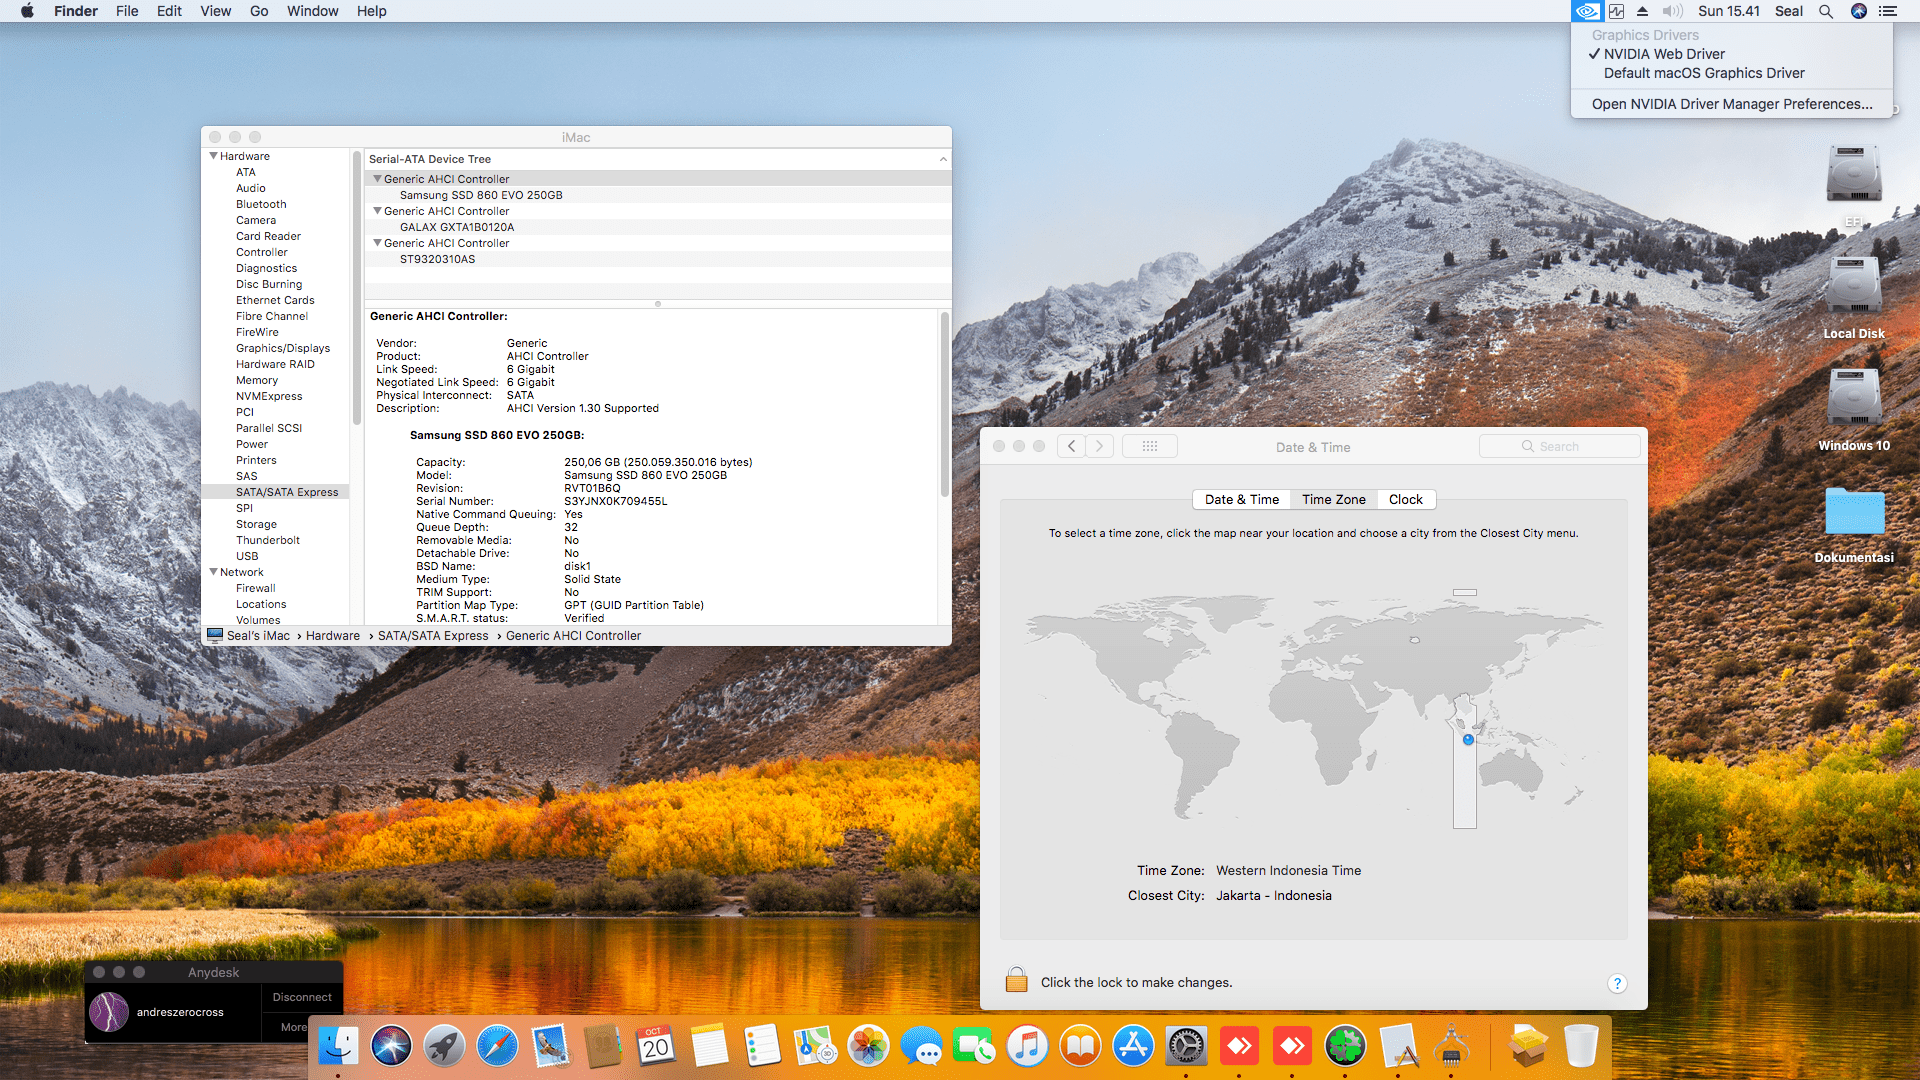1920x1080 pixels.
Task: Open NVIDIA Driver Manager Preferences
Action: tap(1731, 104)
